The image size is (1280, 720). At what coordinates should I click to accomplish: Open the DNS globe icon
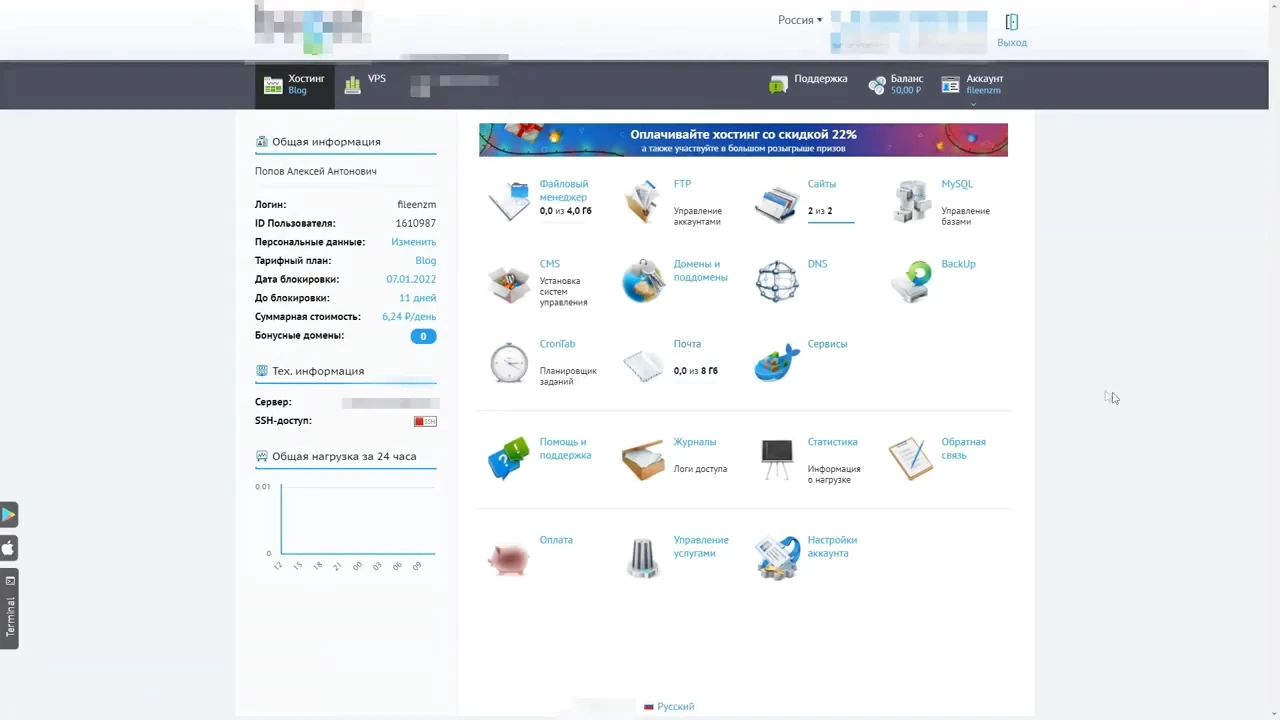[x=777, y=282]
